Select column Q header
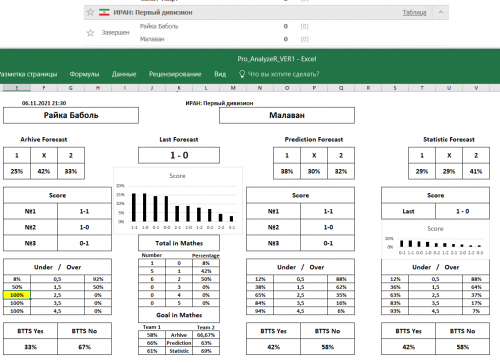This screenshot has width=500, height=363. coord(341,88)
